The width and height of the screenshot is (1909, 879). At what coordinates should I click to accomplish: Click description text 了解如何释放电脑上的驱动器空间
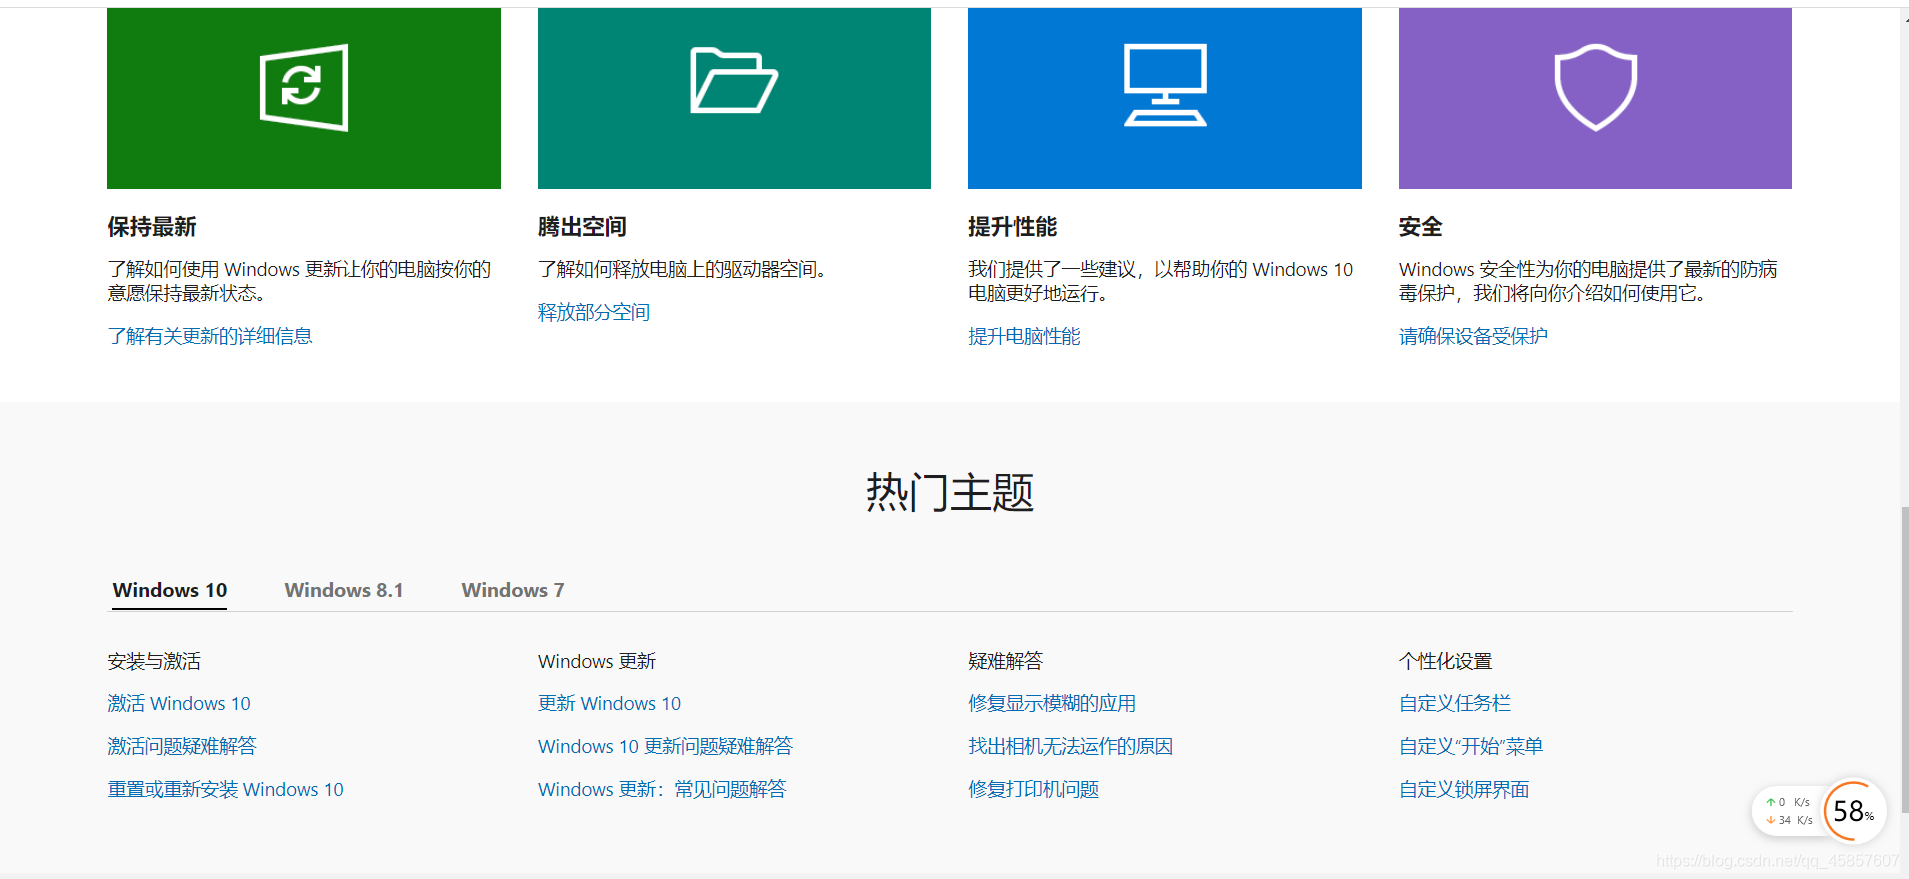coord(682,269)
